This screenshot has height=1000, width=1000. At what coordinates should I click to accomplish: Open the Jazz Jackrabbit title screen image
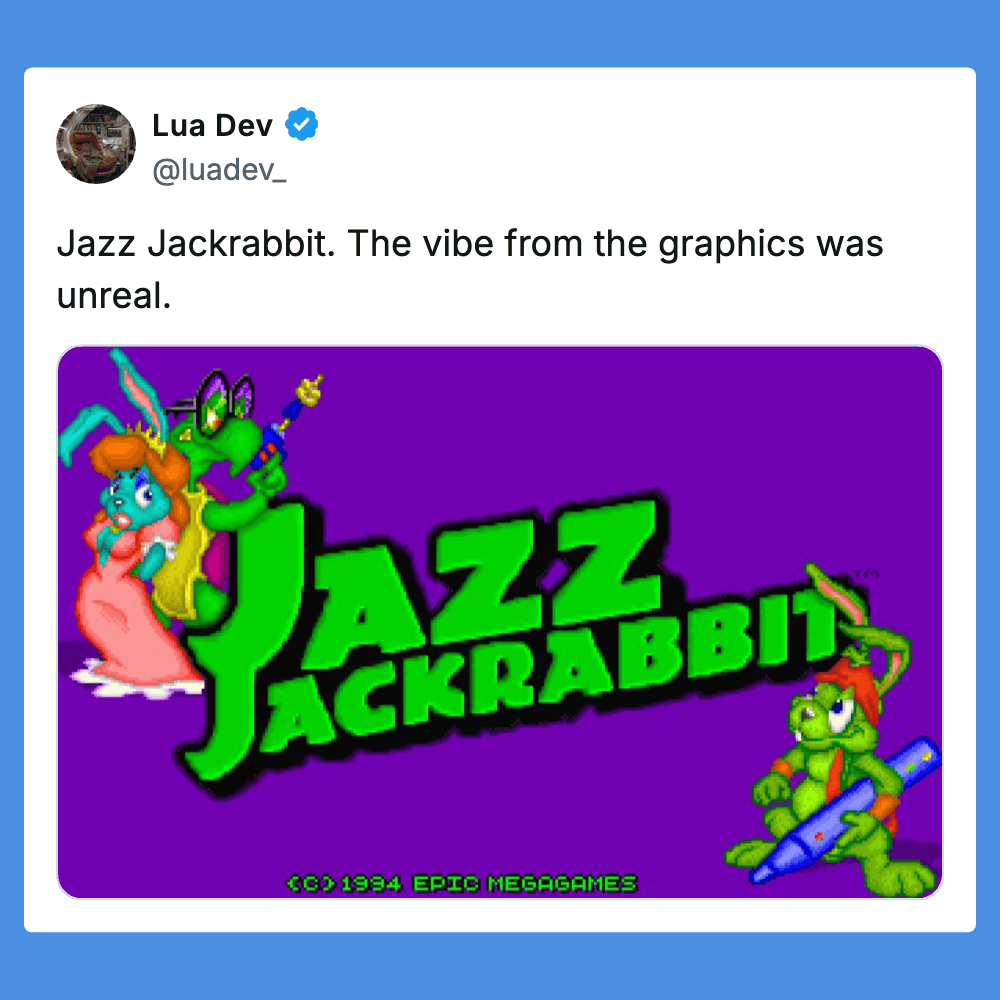tap(500, 622)
